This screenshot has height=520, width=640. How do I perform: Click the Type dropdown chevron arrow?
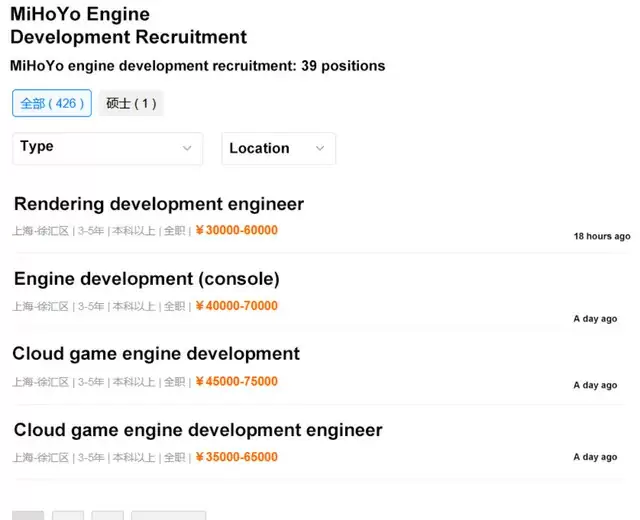pos(187,148)
